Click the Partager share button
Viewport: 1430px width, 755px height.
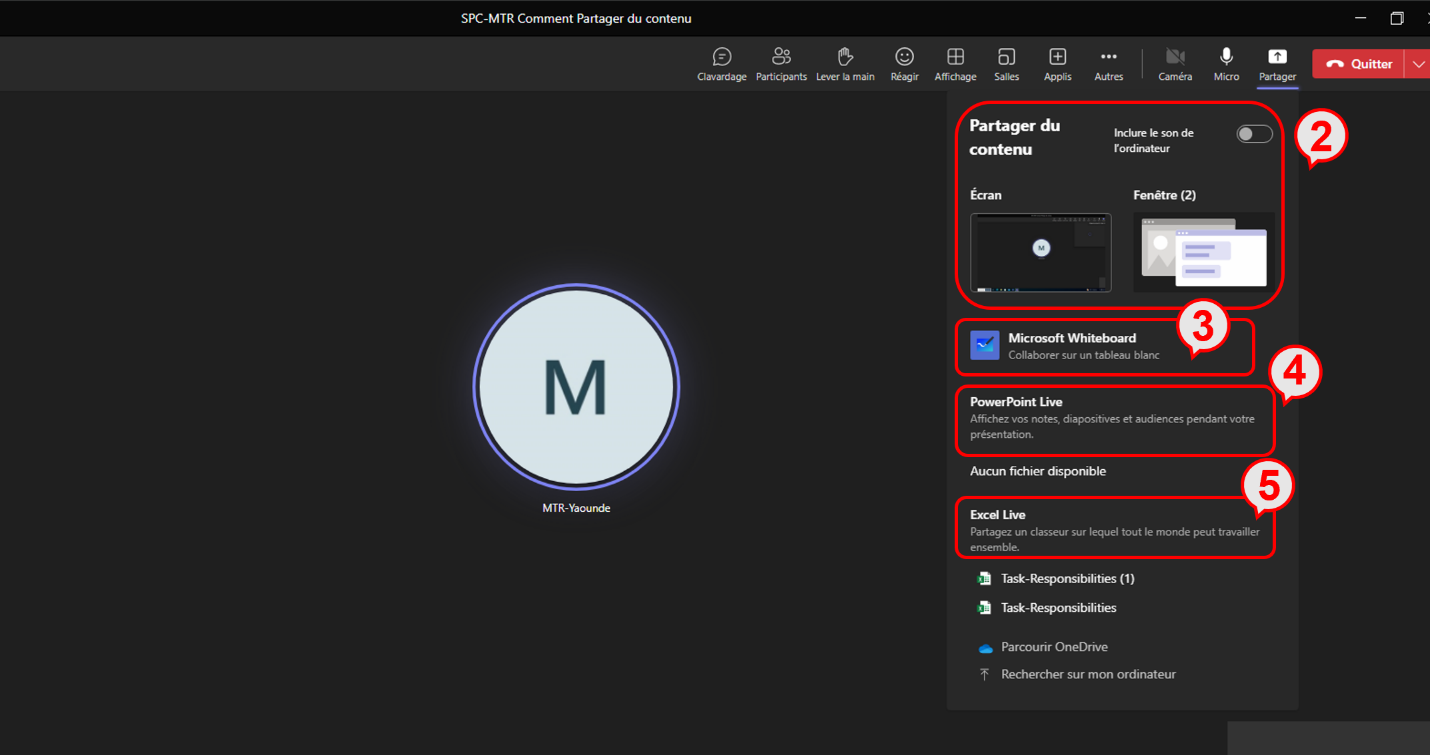point(1277,63)
